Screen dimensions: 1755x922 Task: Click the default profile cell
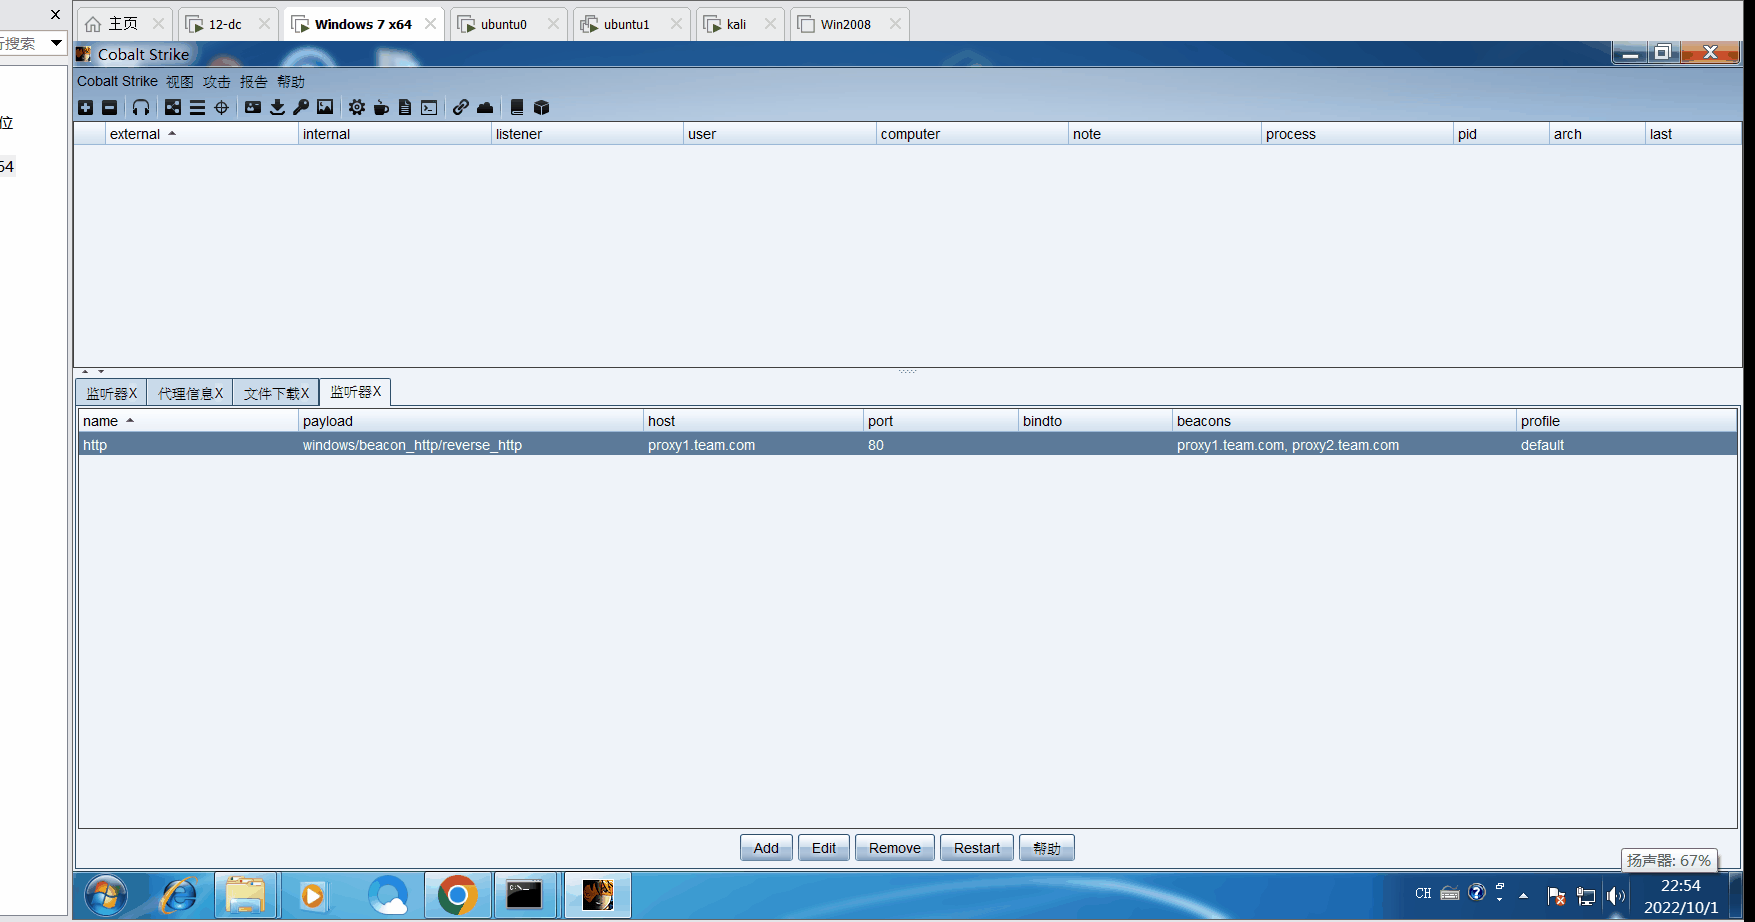coord(1626,445)
